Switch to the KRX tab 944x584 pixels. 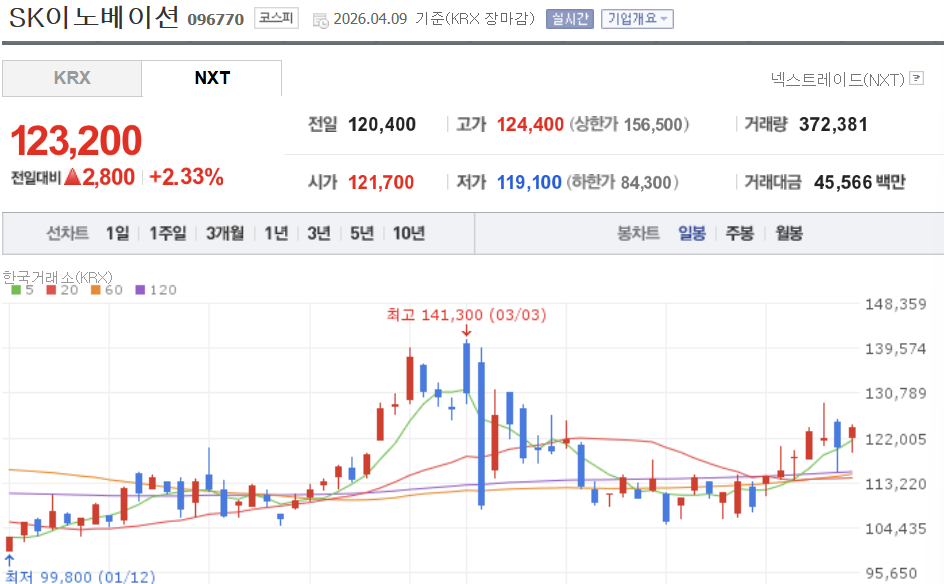tap(72, 78)
